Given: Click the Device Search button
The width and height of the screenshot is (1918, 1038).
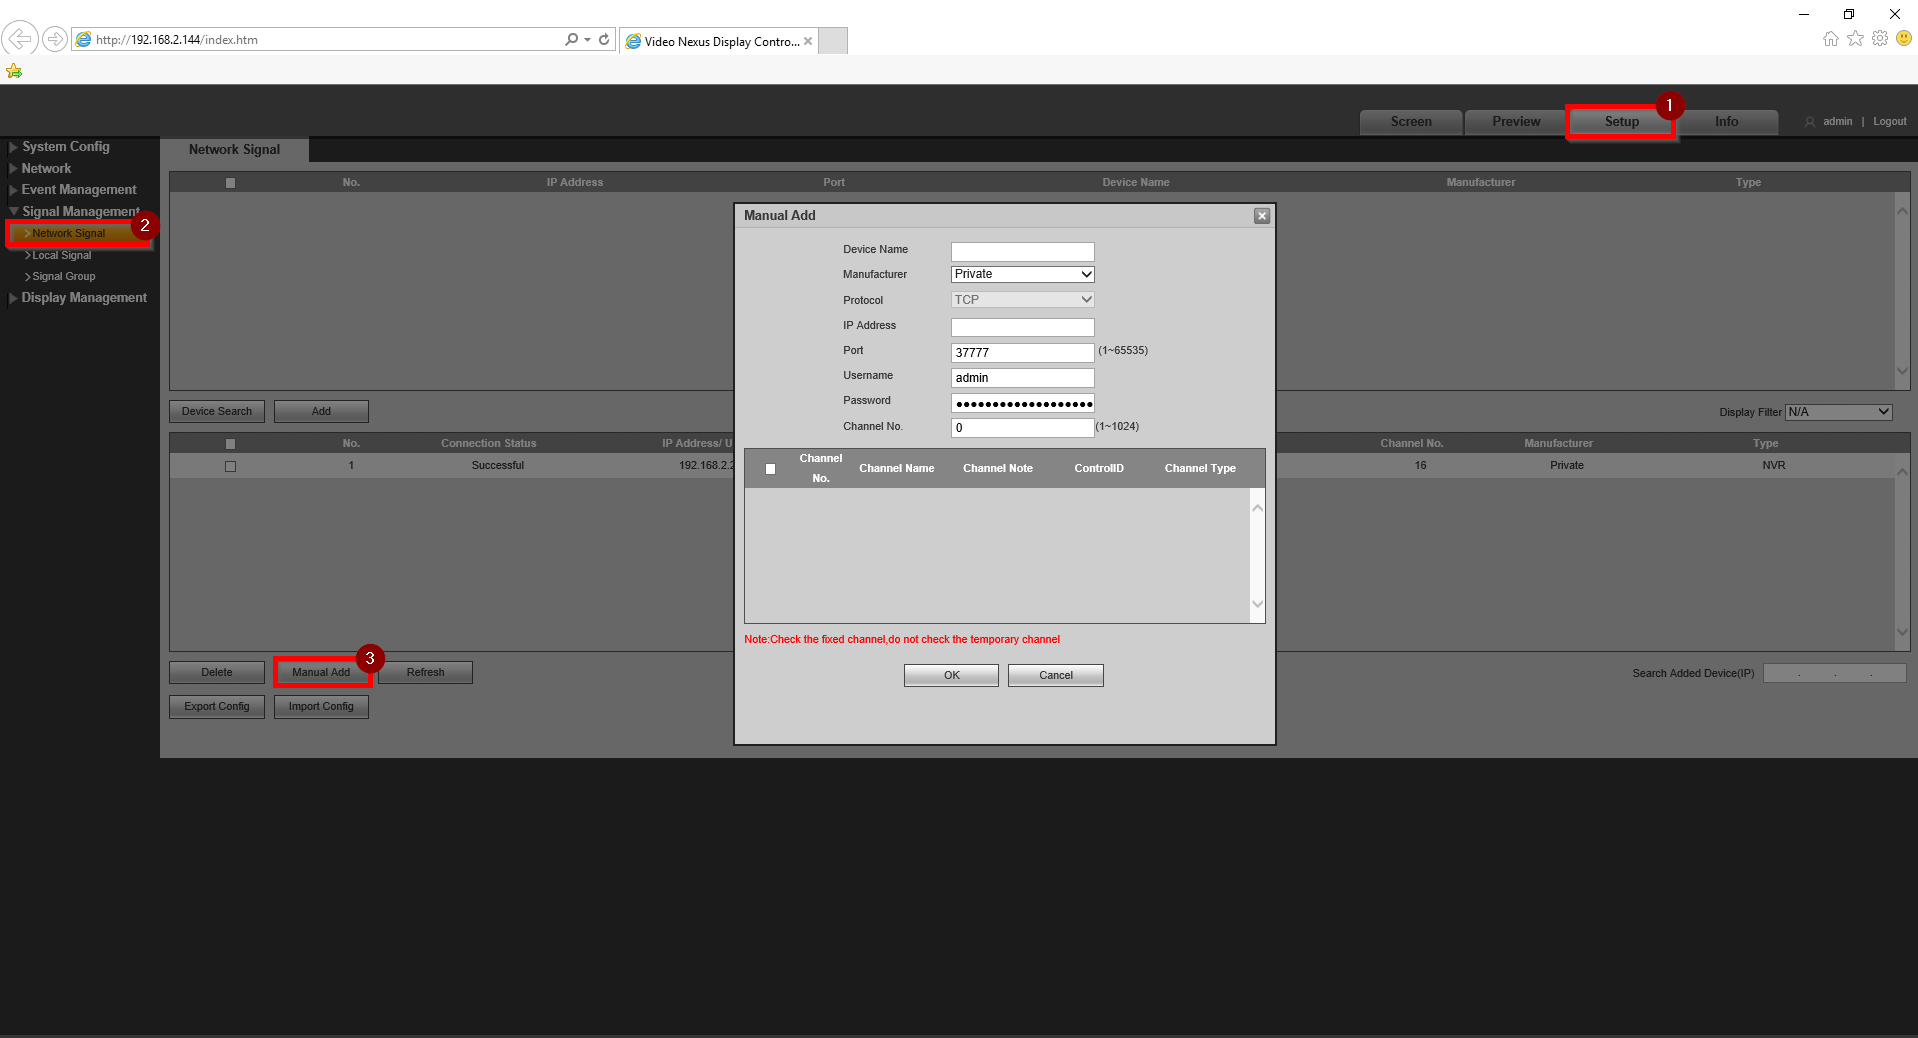Looking at the screenshot, I should pyautogui.click(x=217, y=412).
